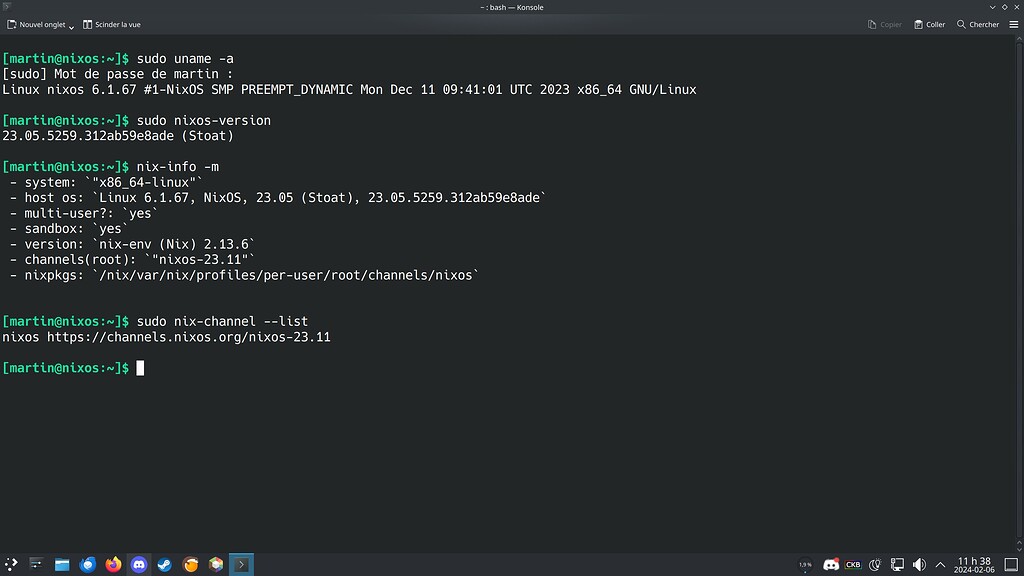Open the volume control in the system tray
Viewport: 1024px width, 576px height.
(917, 564)
